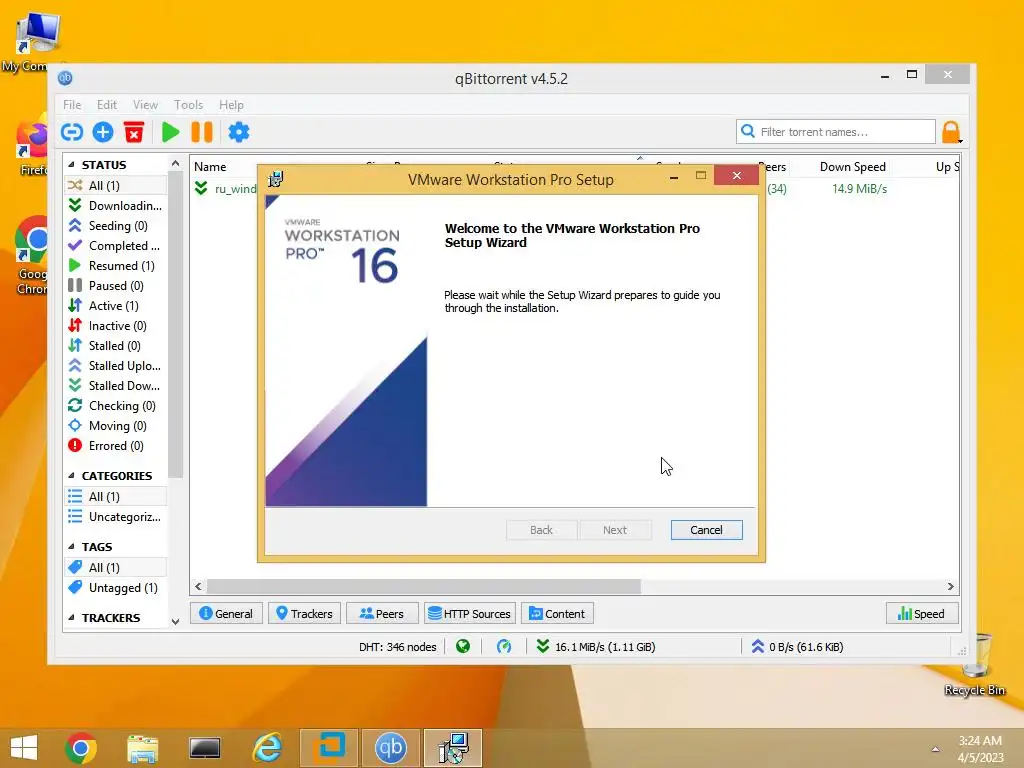Open qBittorrent Options gear icon
The image size is (1024, 768).
[238, 132]
